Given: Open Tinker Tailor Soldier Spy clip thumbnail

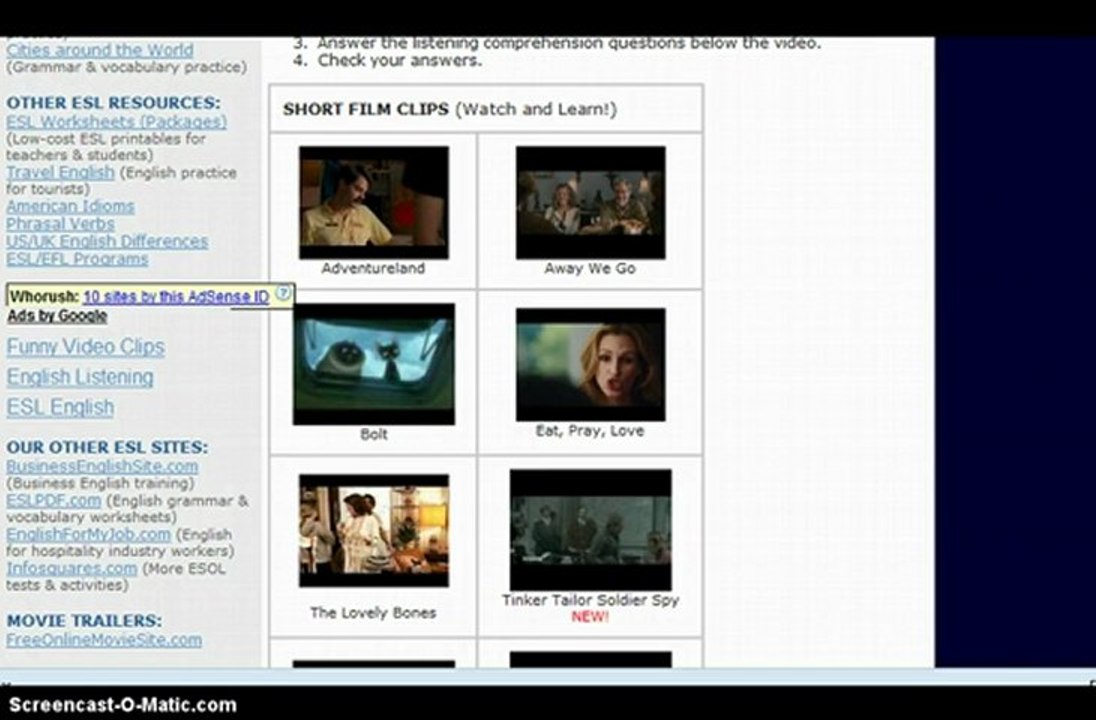Looking at the screenshot, I should coord(591,531).
